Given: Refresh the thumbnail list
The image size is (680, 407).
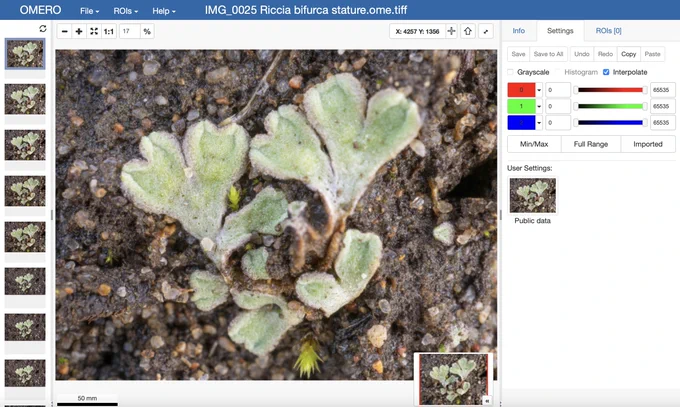Looking at the screenshot, I should (x=42, y=29).
